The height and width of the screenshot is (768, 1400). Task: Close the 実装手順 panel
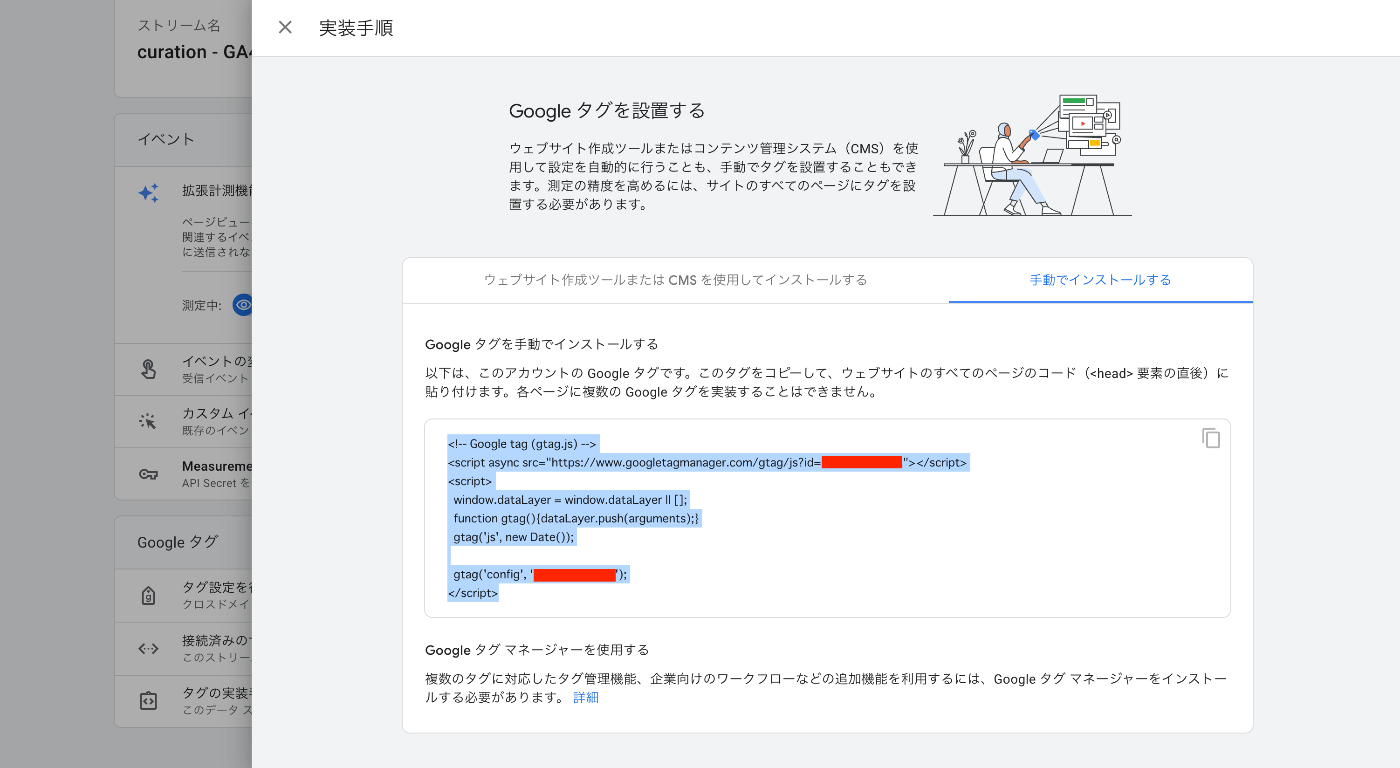pyautogui.click(x=285, y=28)
